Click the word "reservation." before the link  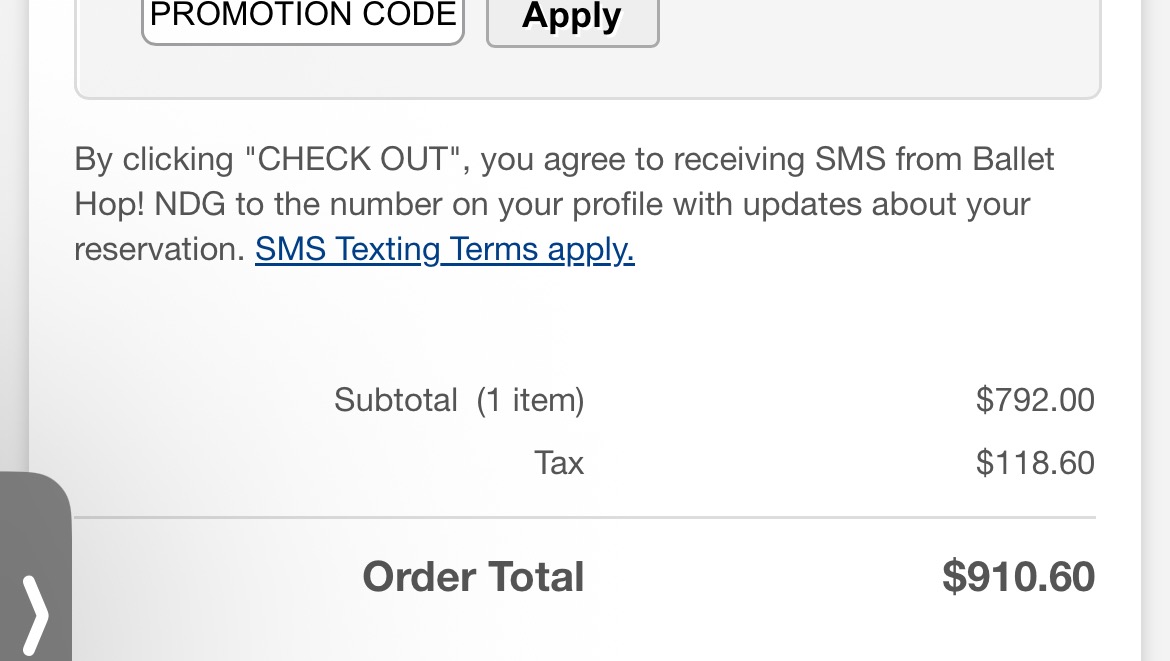159,249
